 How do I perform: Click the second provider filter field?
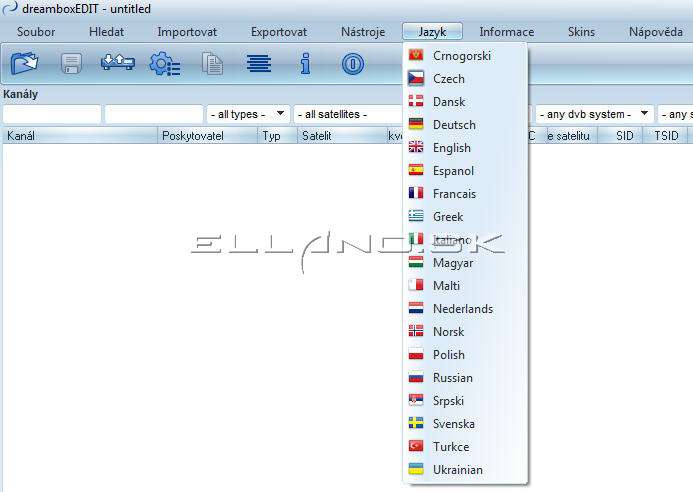click(154, 114)
